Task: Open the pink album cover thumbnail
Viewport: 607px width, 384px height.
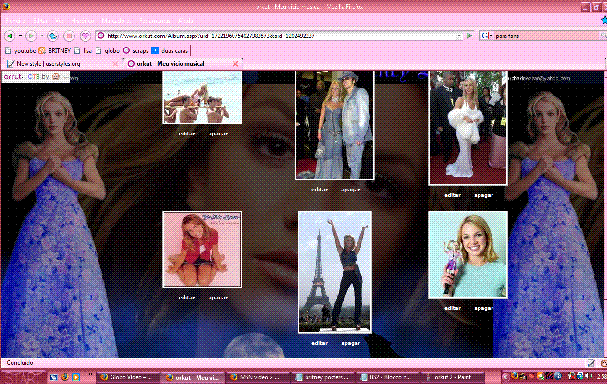Action: (x=202, y=250)
